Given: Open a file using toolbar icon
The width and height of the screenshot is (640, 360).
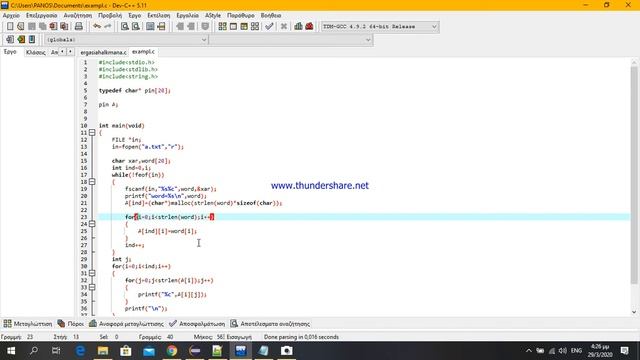Looking at the screenshot, I should (x=21, y=27).
